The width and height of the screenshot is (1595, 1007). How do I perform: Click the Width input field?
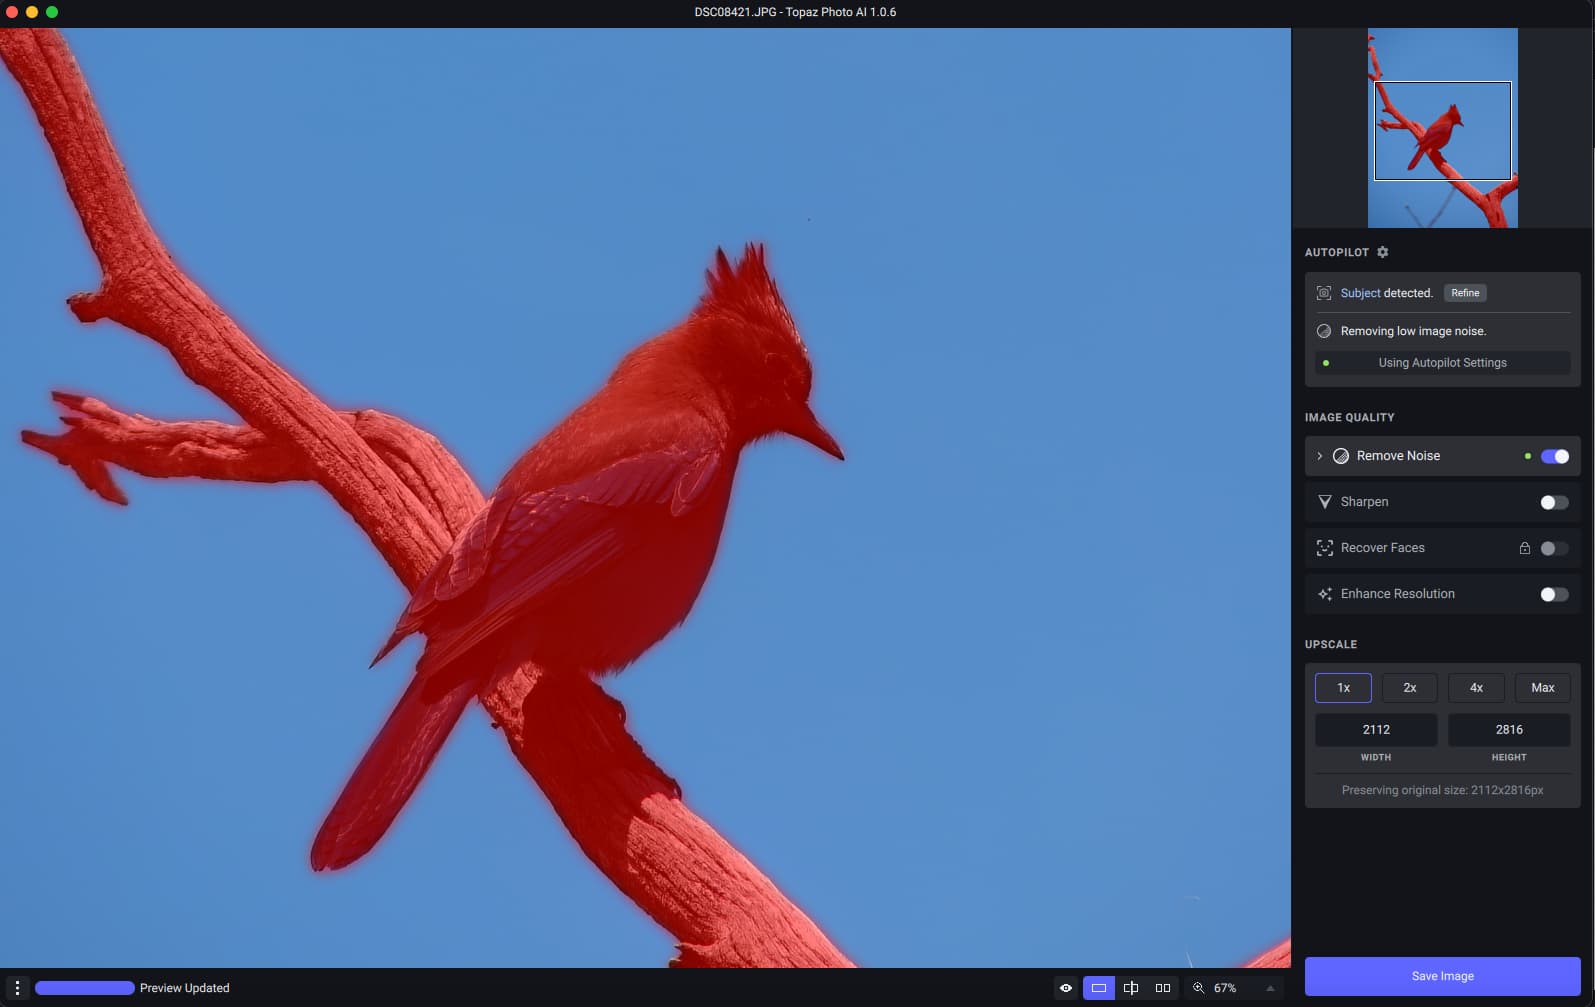[x=1375, y=730]
